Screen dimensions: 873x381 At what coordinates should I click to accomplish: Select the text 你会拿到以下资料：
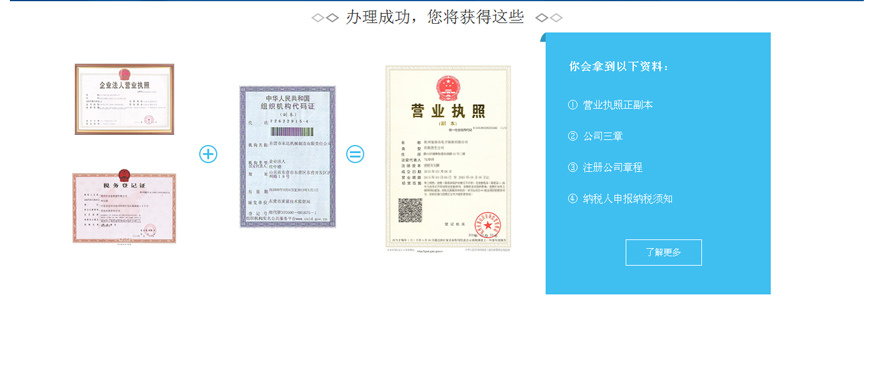[619, 67]
